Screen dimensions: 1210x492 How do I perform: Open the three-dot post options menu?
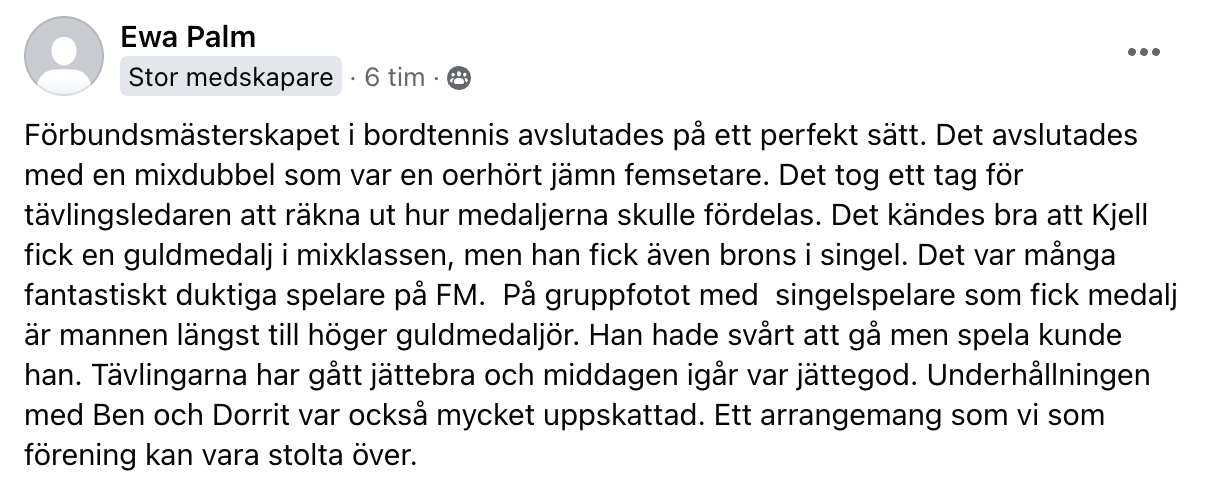point(1143,51)
